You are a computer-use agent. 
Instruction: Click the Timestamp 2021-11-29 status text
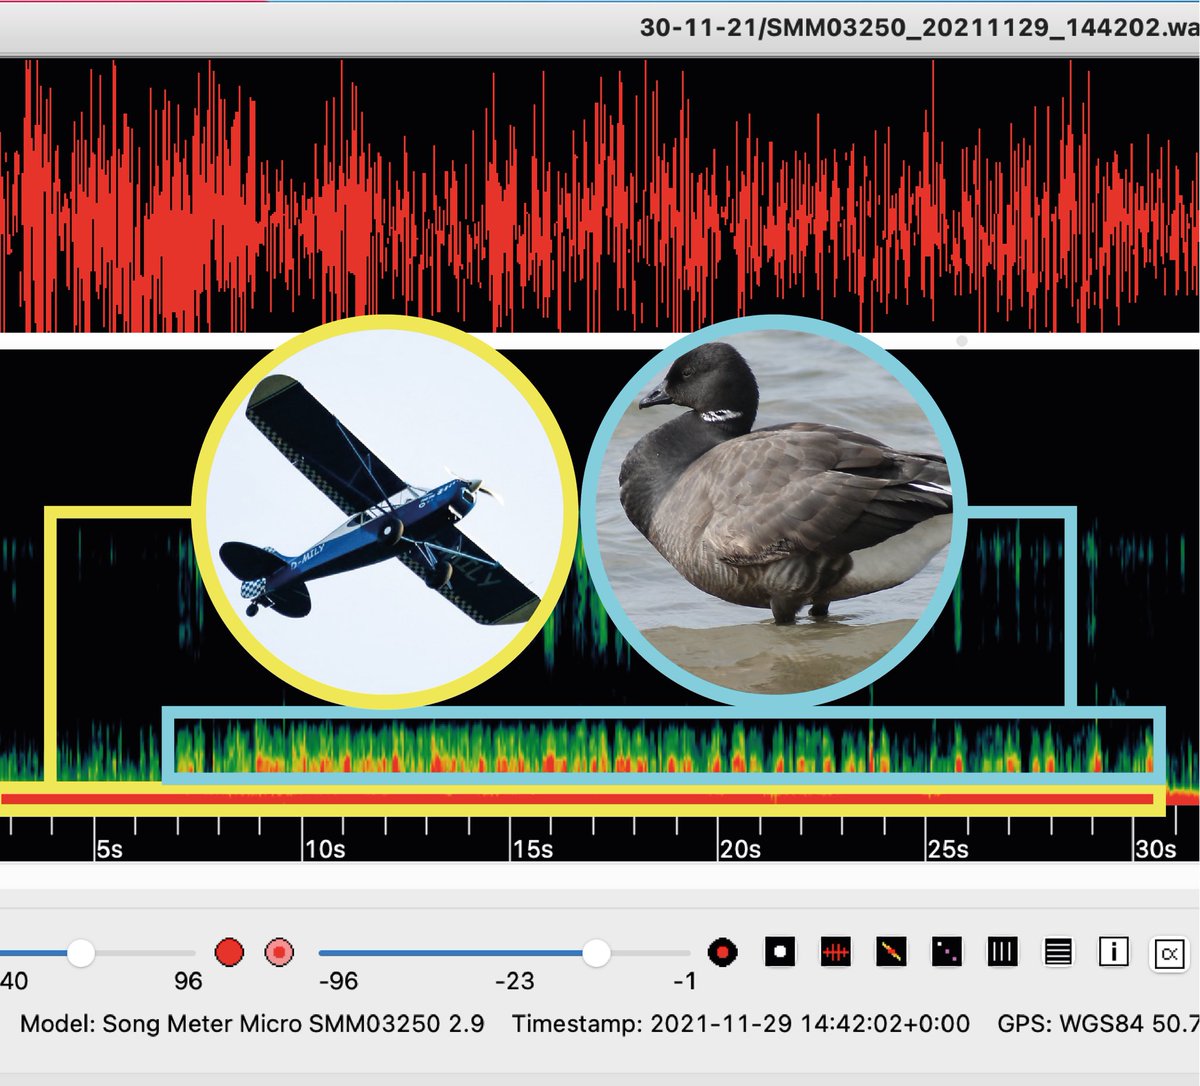[x=741, y=1024]
